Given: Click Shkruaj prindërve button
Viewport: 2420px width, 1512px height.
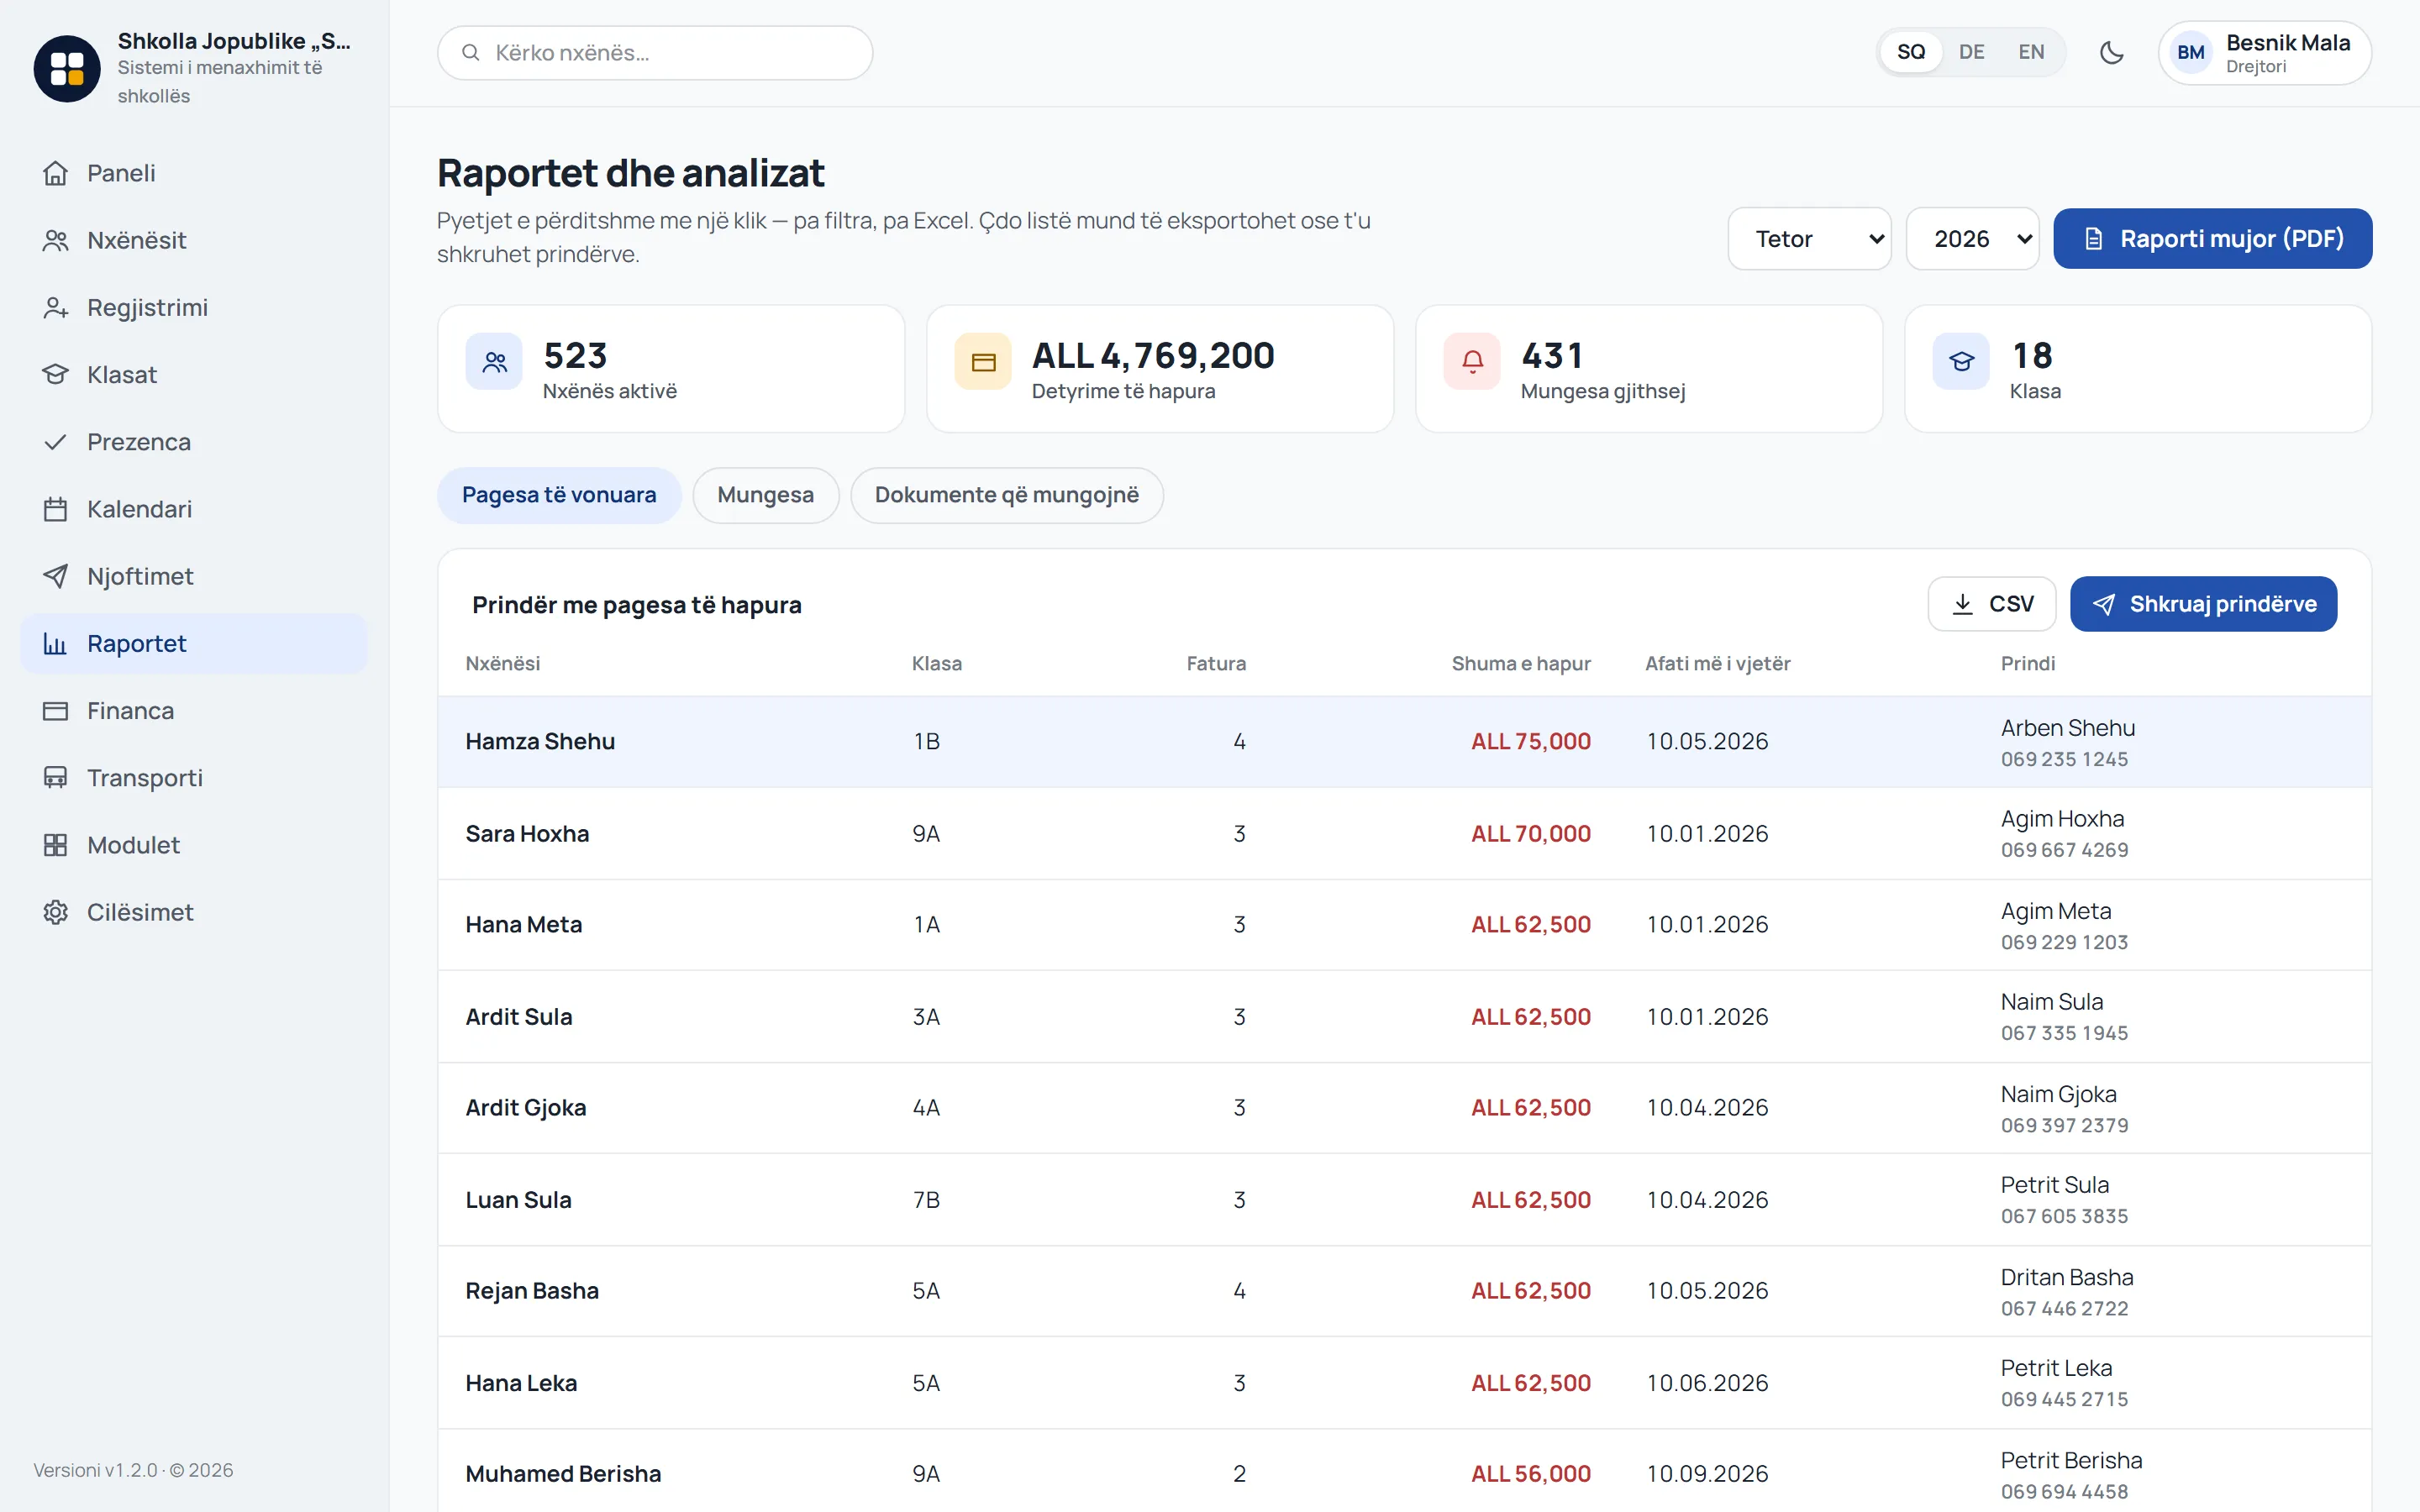Looking at the screenshot, I should tap(2203, 604).
